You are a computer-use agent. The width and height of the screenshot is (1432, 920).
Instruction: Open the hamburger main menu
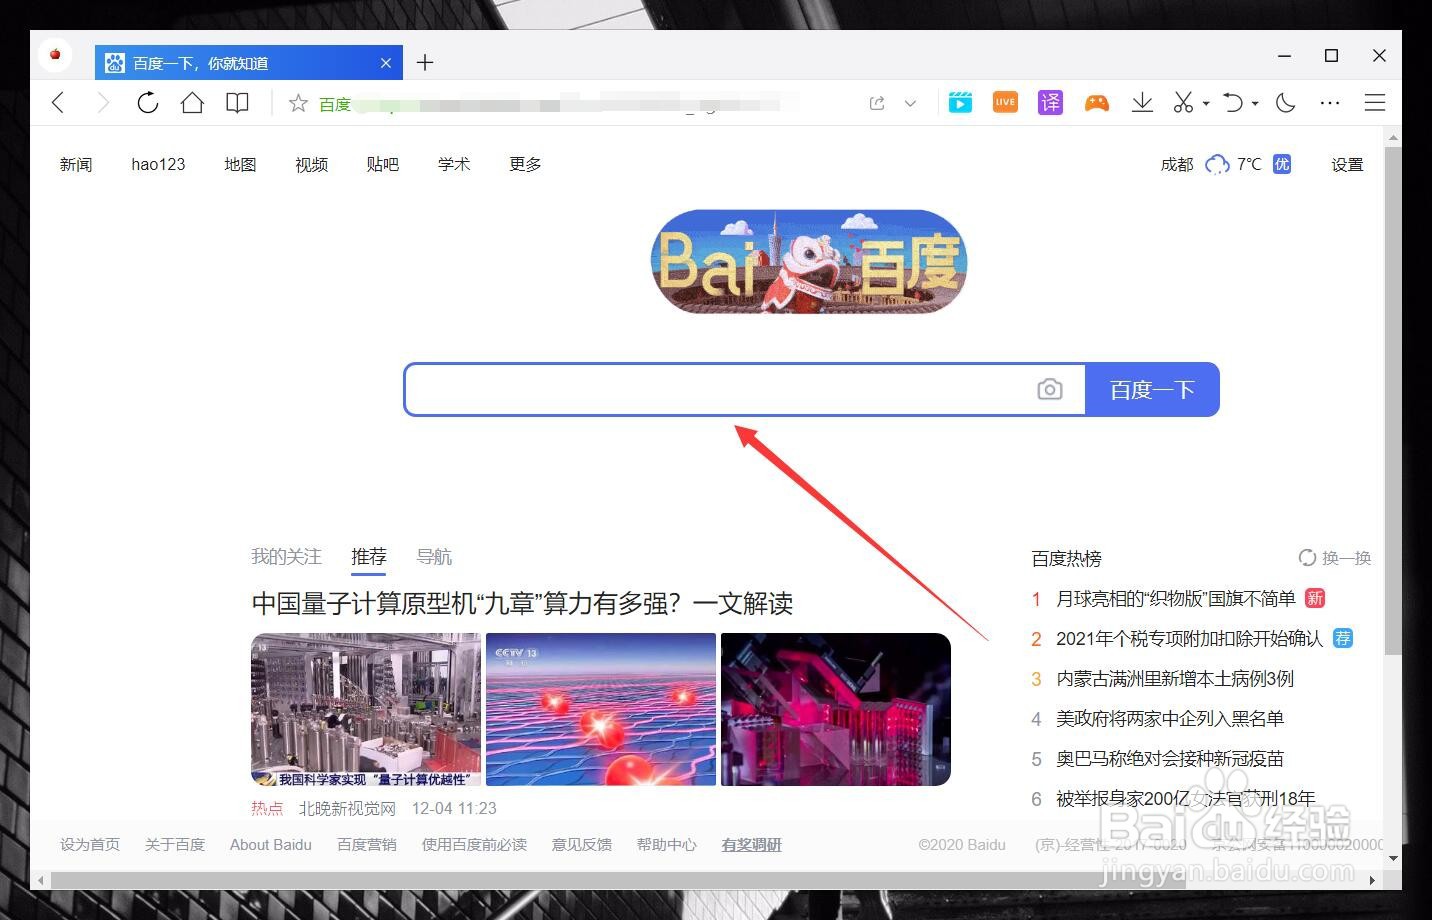[x=1375, y=102]
